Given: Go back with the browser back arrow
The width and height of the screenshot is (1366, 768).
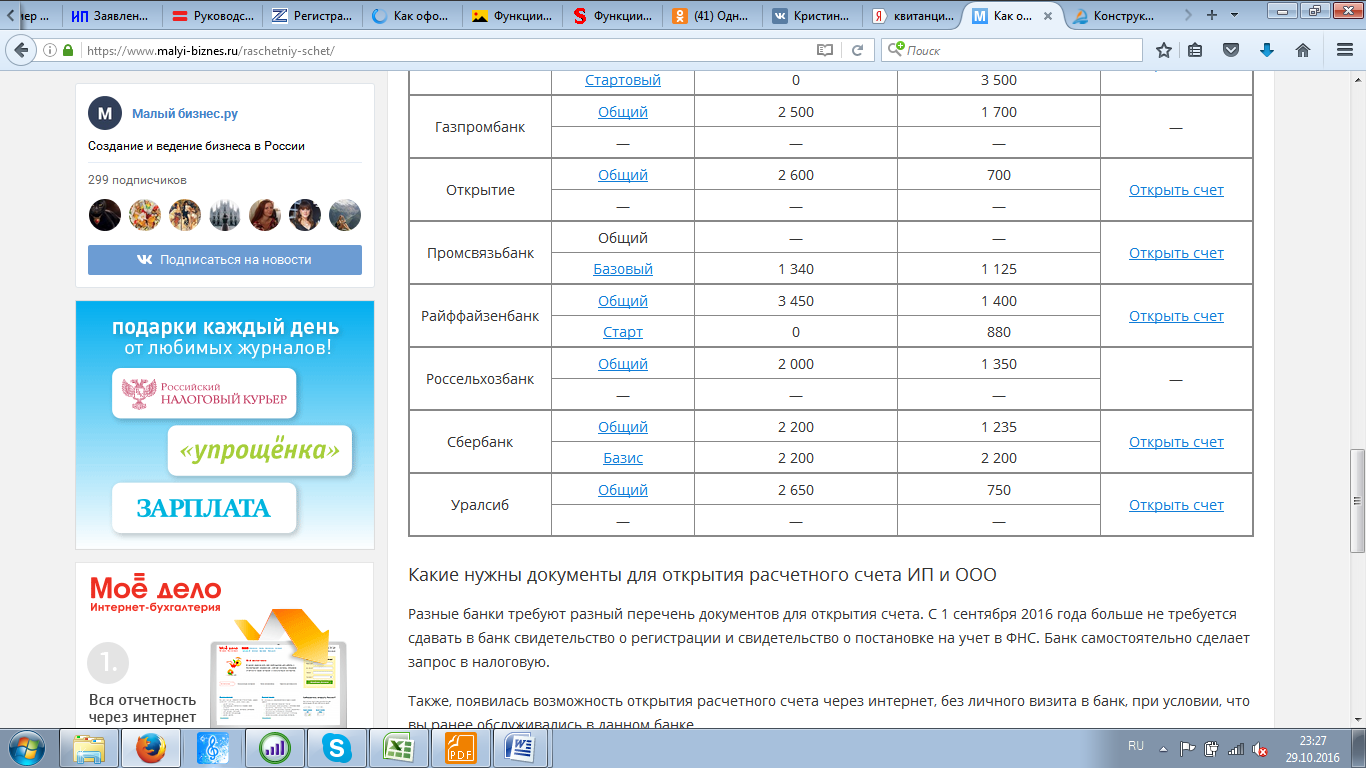Looking at the screenshot, I should pos(22,50).
